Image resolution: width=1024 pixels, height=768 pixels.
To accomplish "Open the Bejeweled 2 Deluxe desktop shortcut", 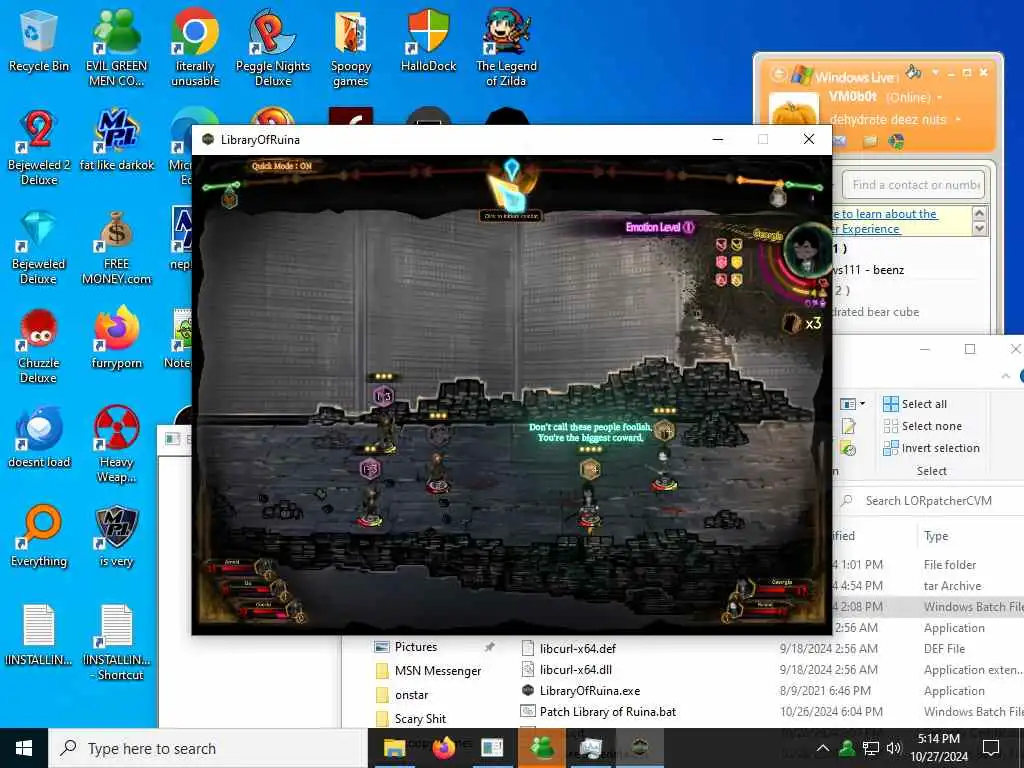I will 39,147.
